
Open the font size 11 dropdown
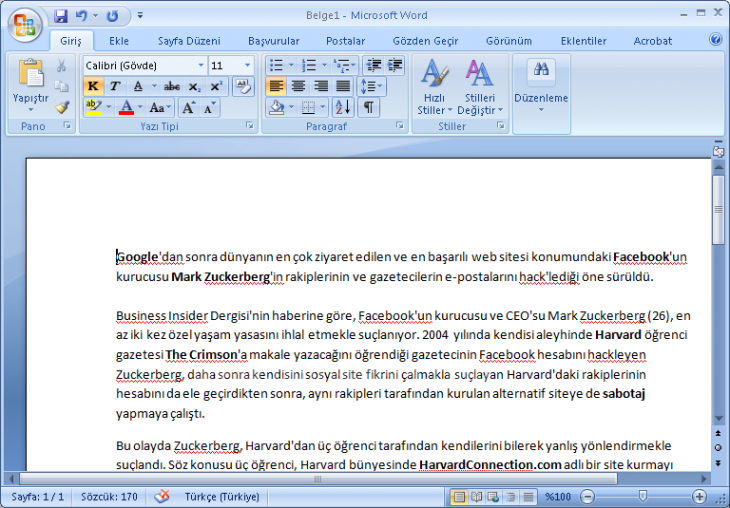click(248, 65)
